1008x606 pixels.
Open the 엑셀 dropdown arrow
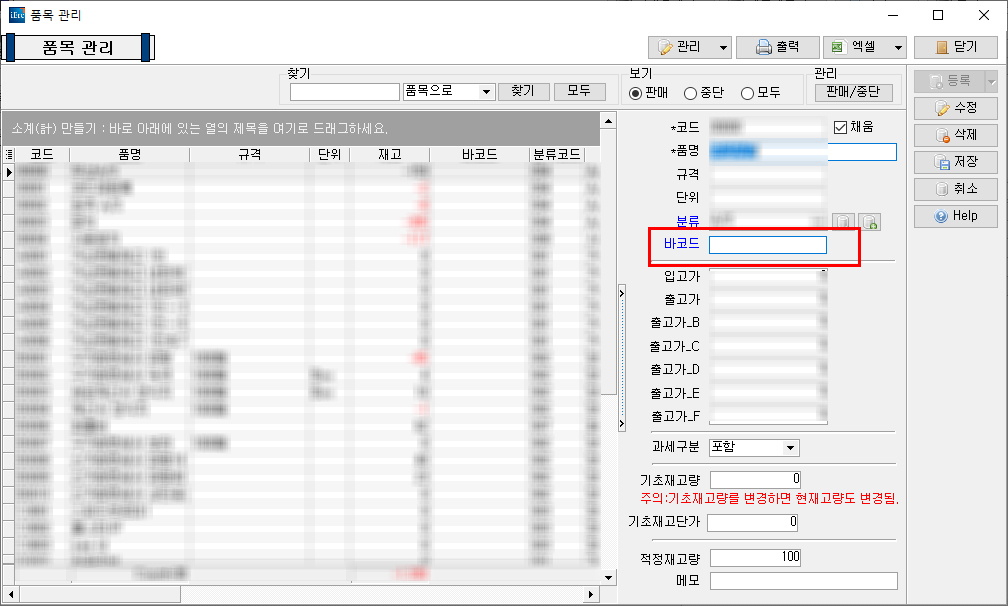coord(898,48)
